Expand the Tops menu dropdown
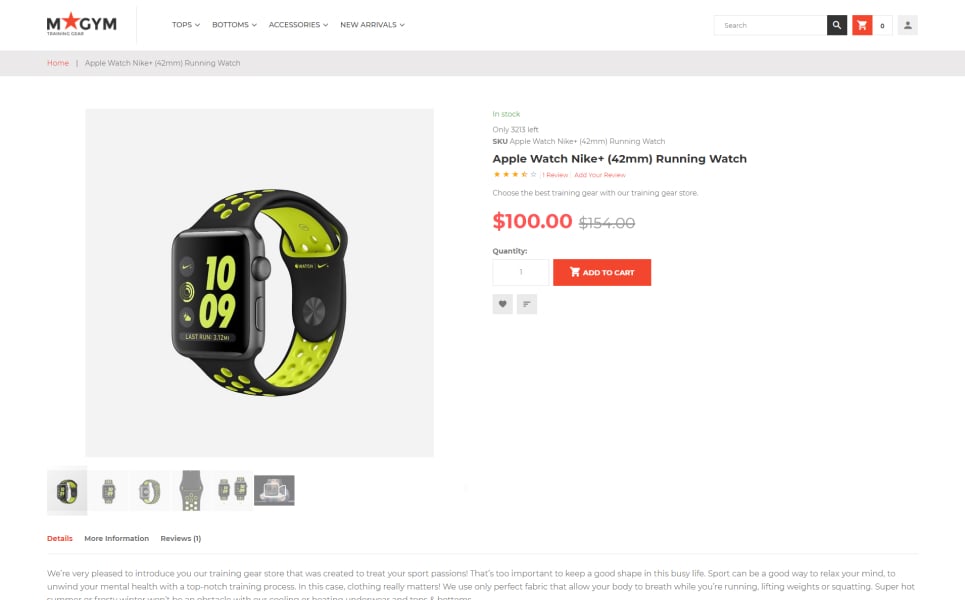This screenshot has width=965, height=600. (x=186, y=25)
